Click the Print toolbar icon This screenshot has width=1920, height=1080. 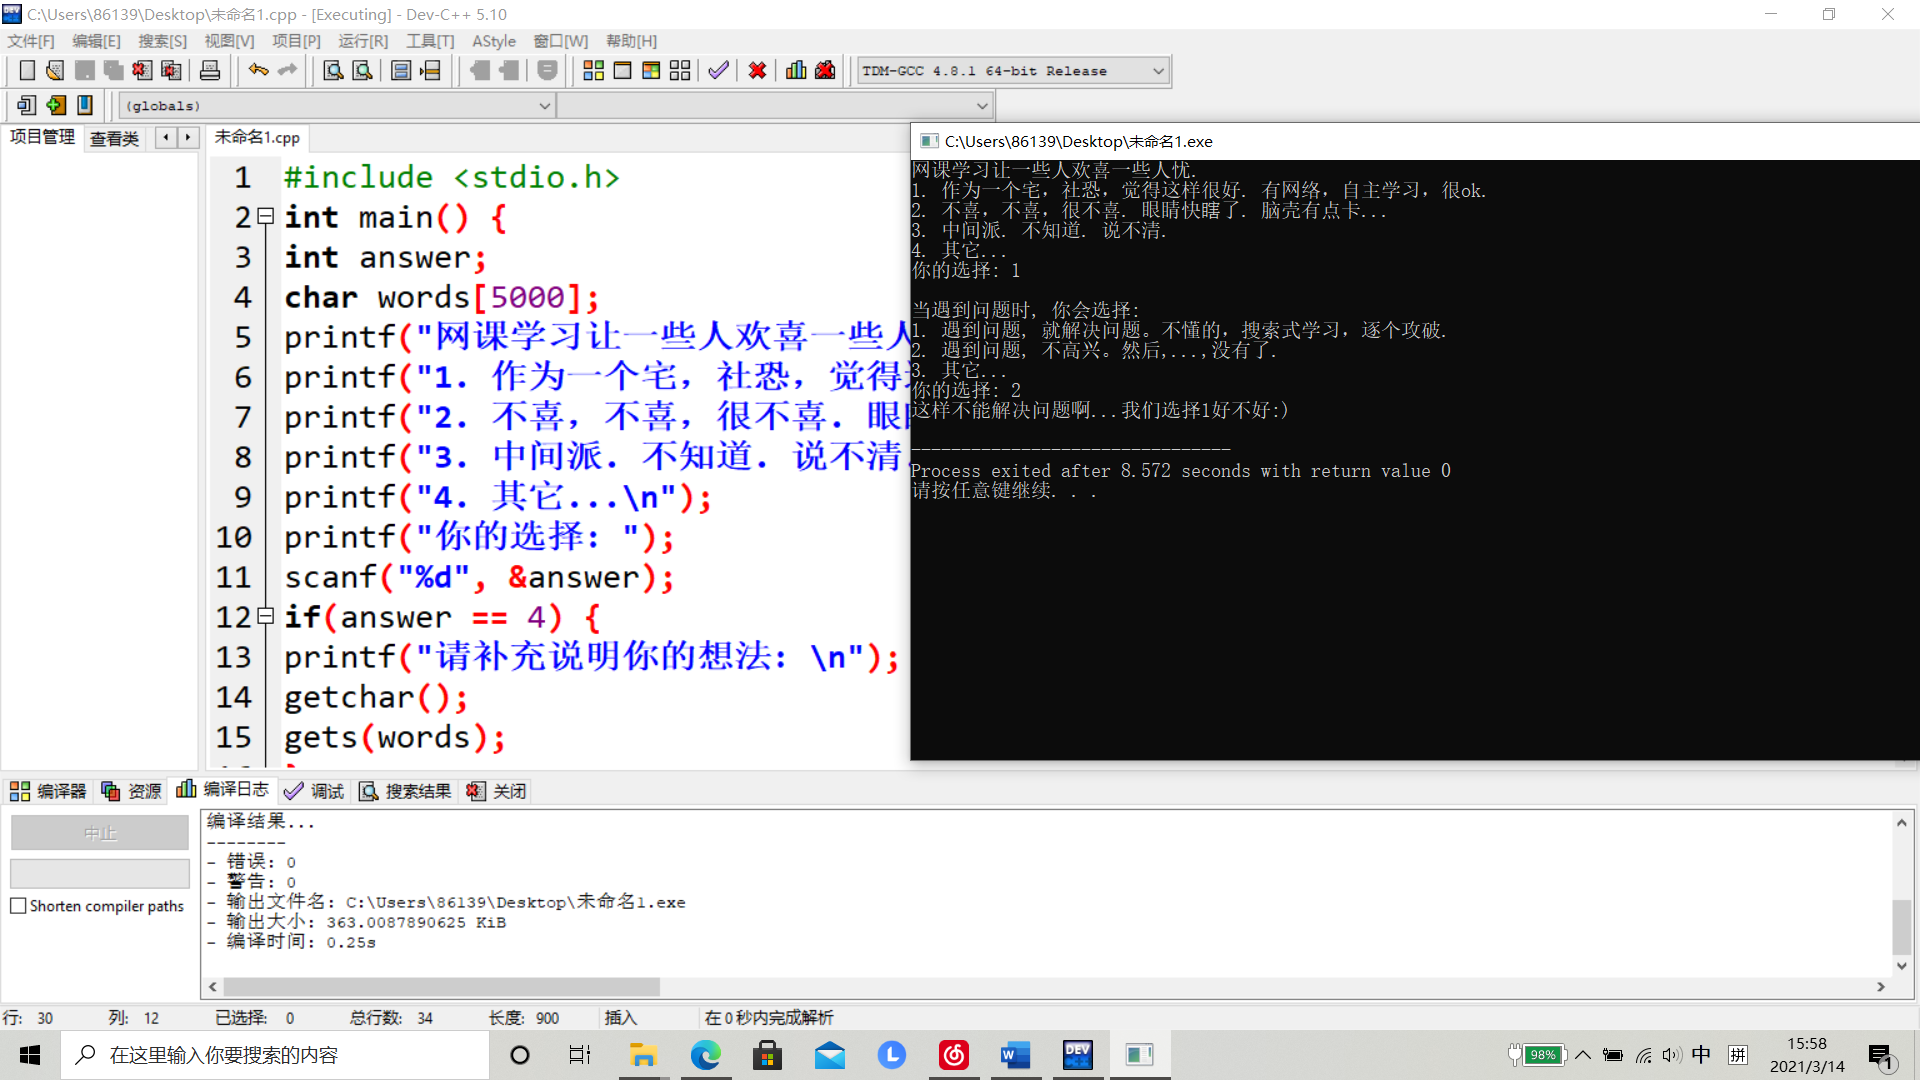(x=210, y=71)
